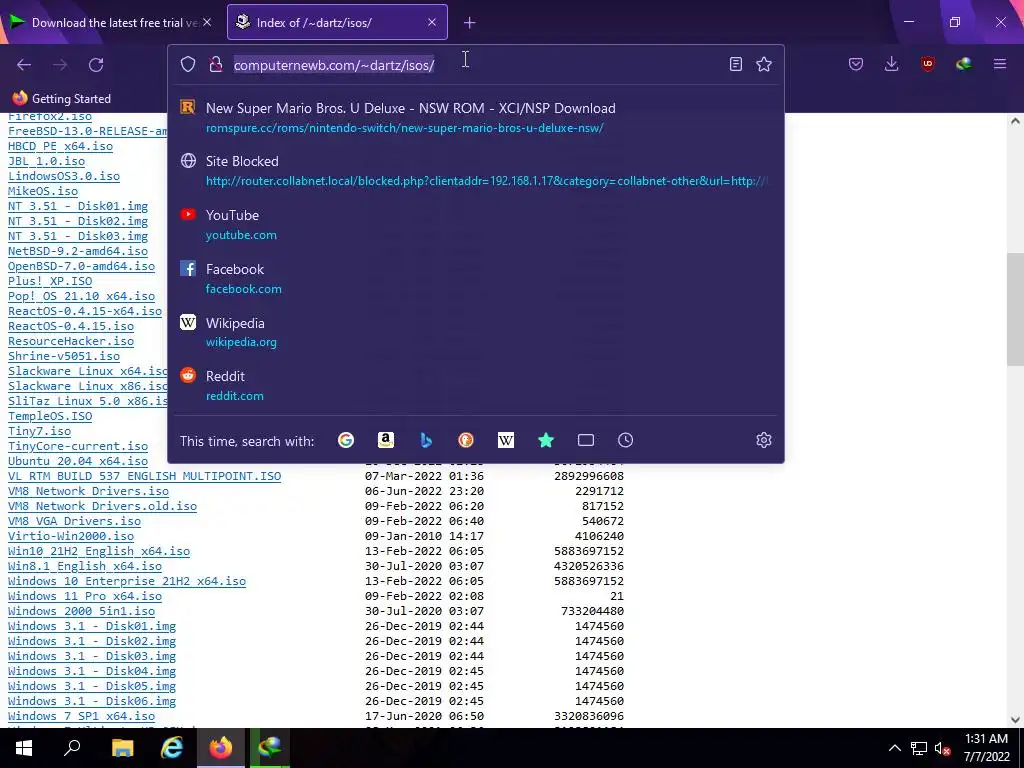Search bookmarks with the star icon
The width and height of the screenshot is (1024, 768).
[x=546, y=440]
